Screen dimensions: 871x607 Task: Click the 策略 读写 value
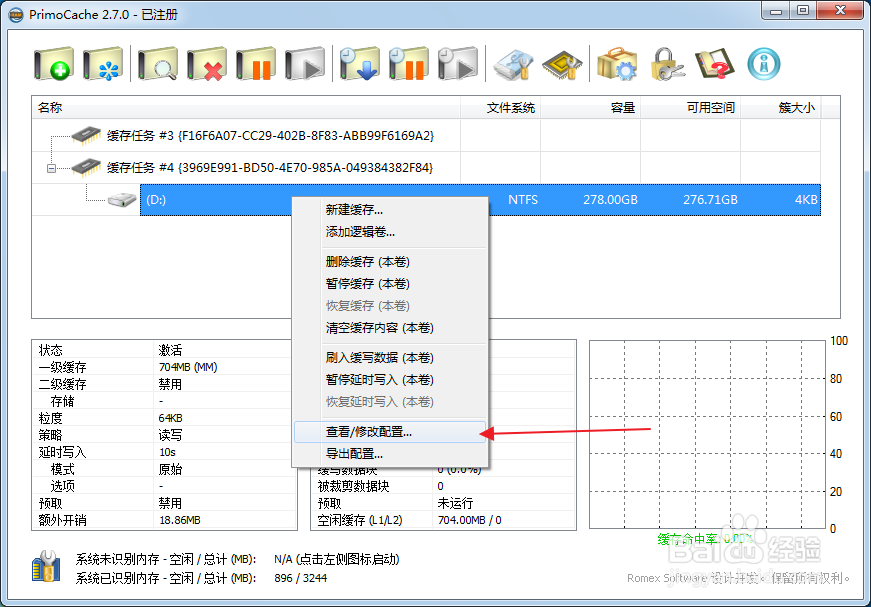(x=170, y=435)
